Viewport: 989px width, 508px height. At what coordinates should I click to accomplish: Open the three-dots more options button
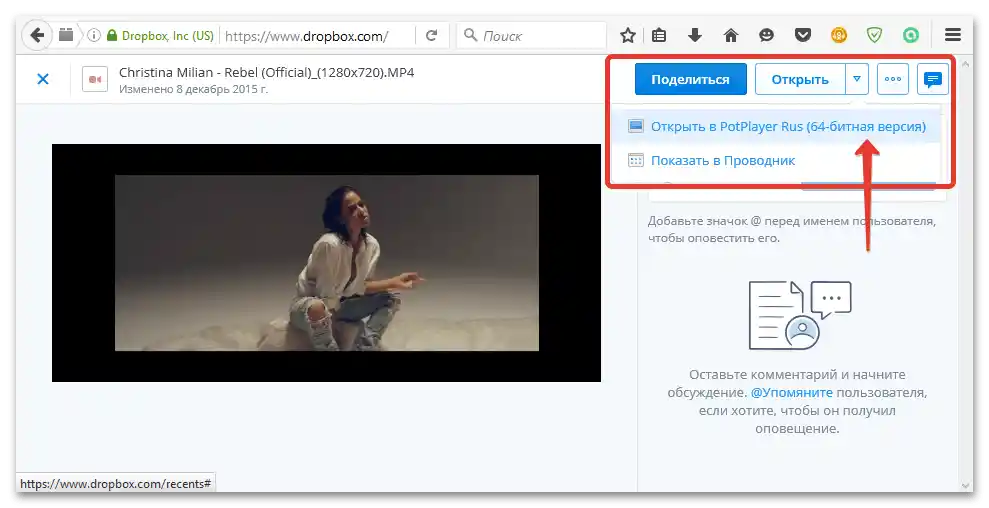pos(892,80)
